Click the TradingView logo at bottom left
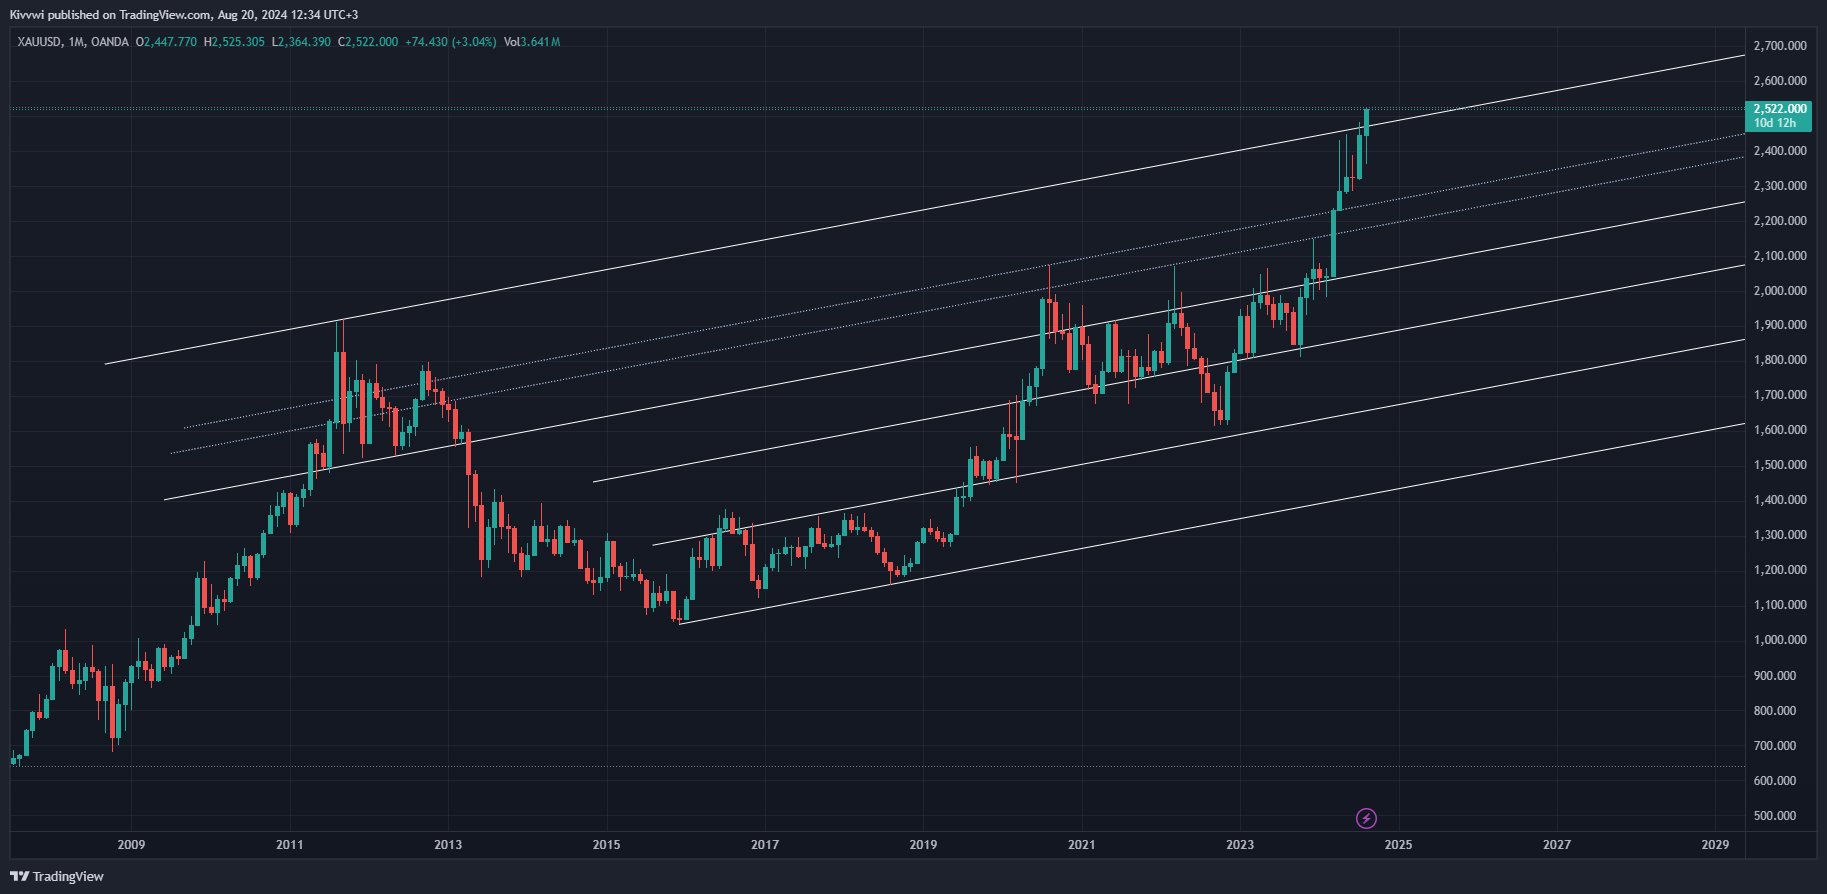 [x=57, y=876]
